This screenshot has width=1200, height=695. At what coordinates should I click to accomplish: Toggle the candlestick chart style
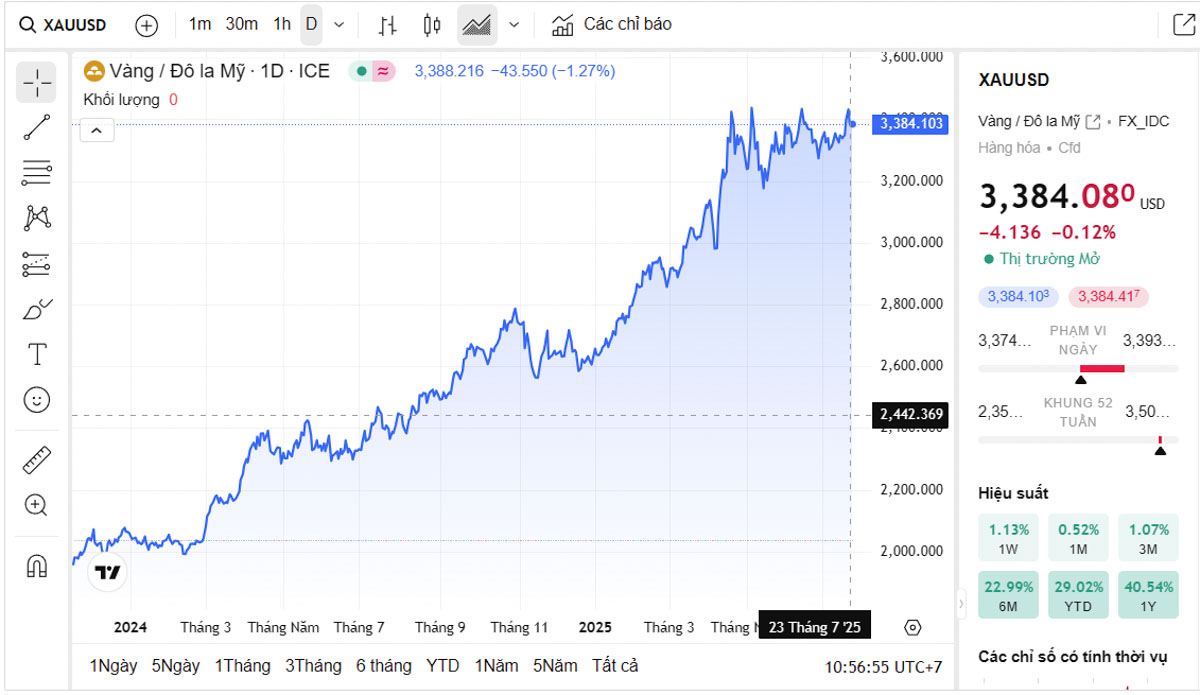click(x=432, y=25)
